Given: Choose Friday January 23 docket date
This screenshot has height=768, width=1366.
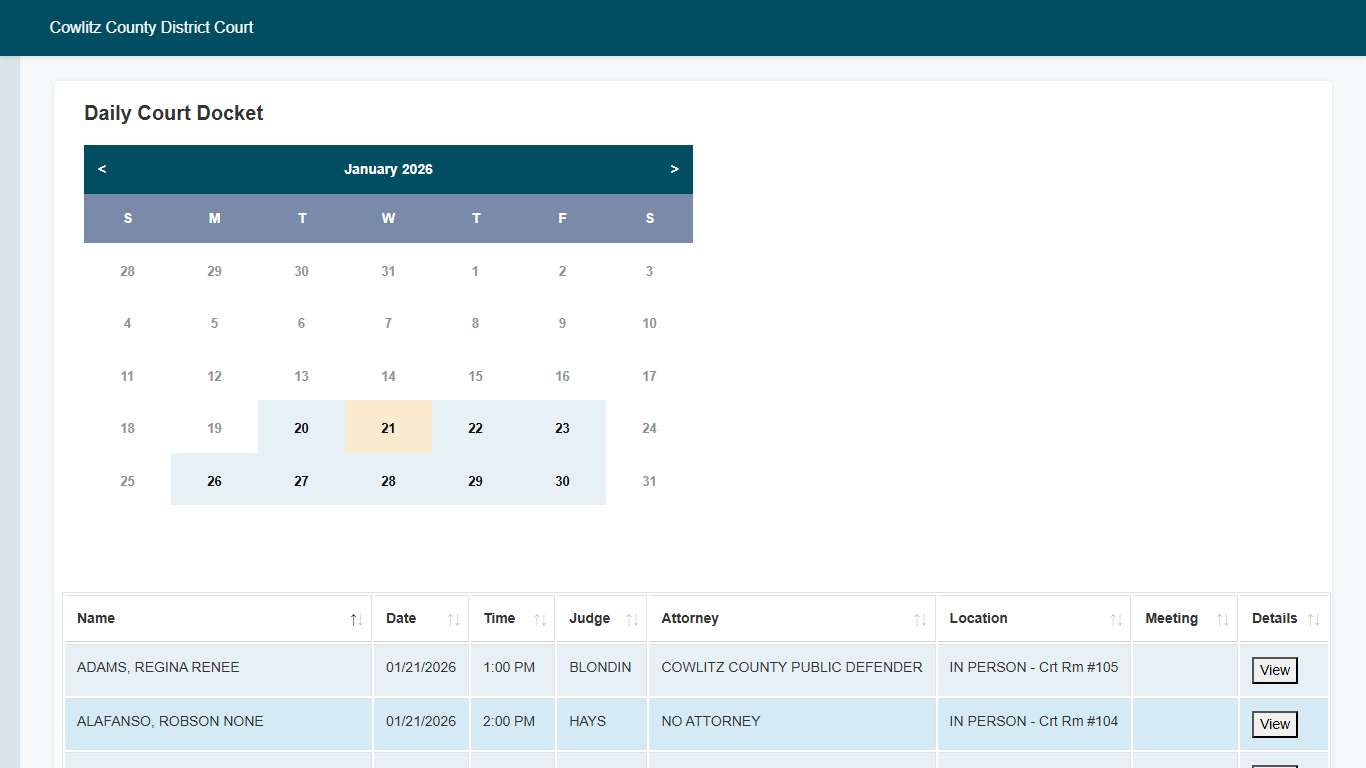Looking at the screenshot, I should click(x=562, y=428).
